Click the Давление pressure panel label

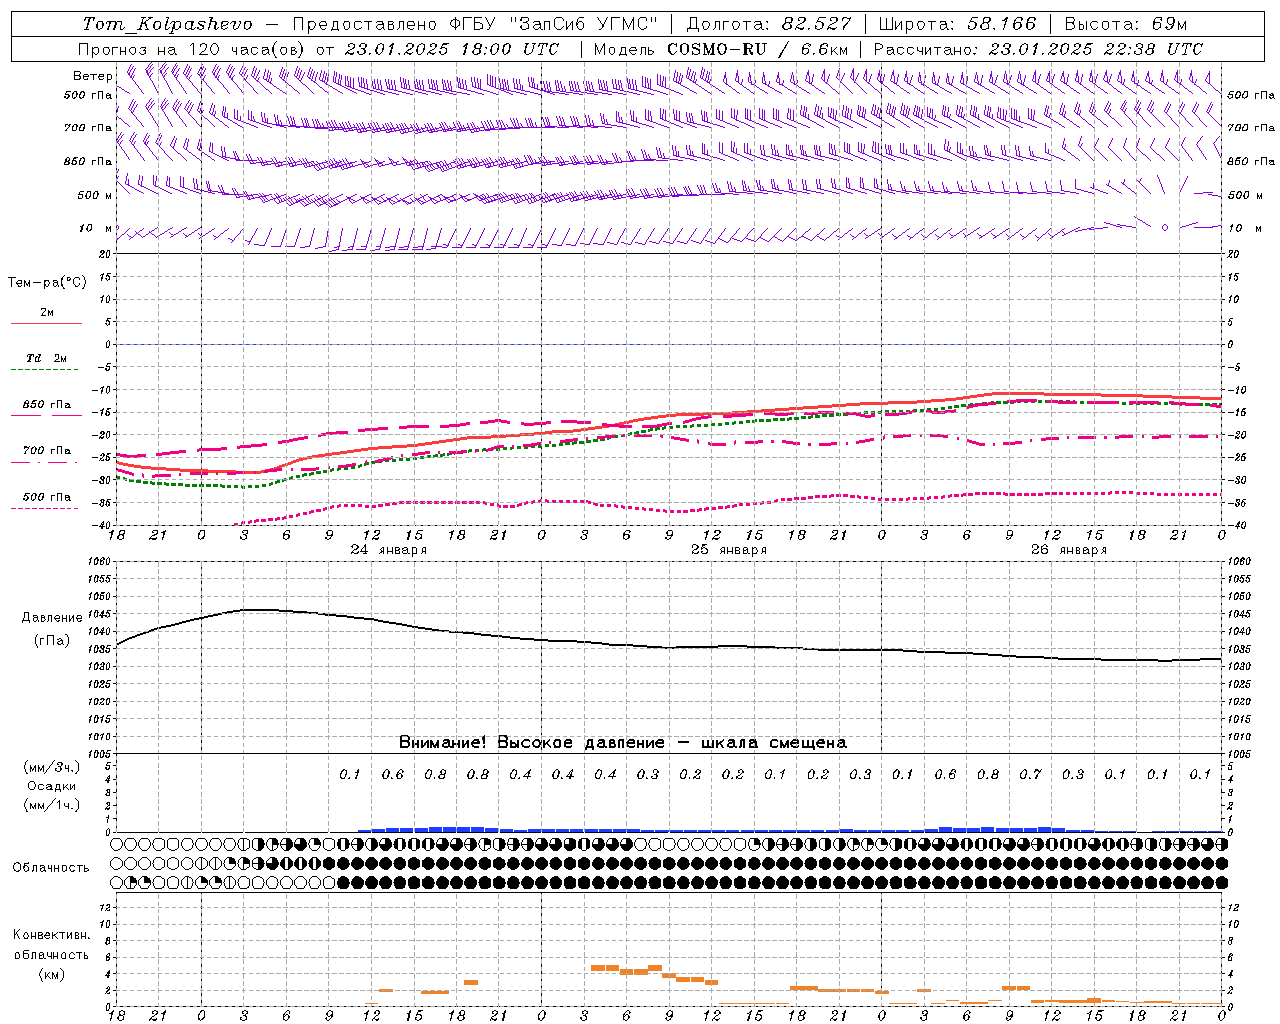point(52,618)
